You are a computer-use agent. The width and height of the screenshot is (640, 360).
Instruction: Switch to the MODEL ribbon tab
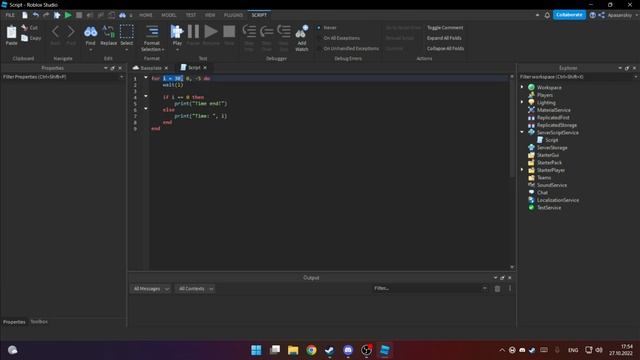pos(169,15)
